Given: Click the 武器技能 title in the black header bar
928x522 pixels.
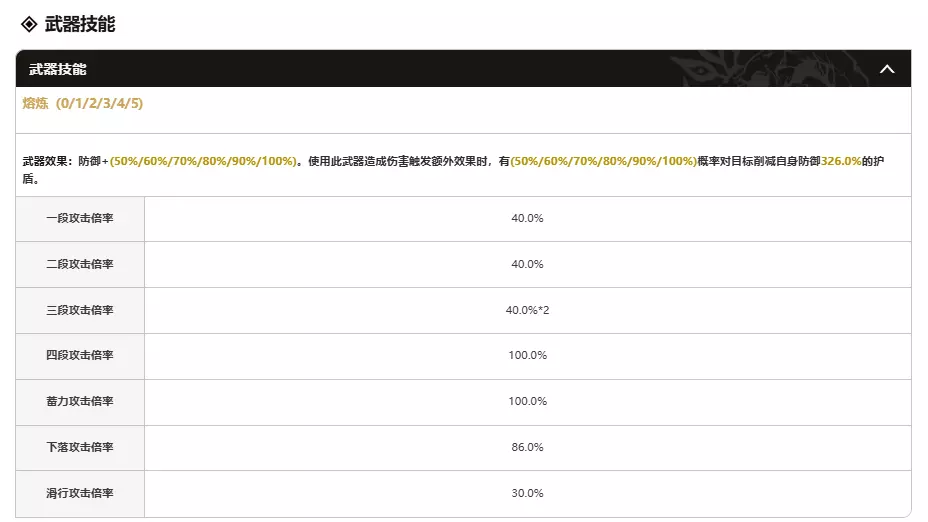Looking at the screenshot, I should [x=57, y=69].
